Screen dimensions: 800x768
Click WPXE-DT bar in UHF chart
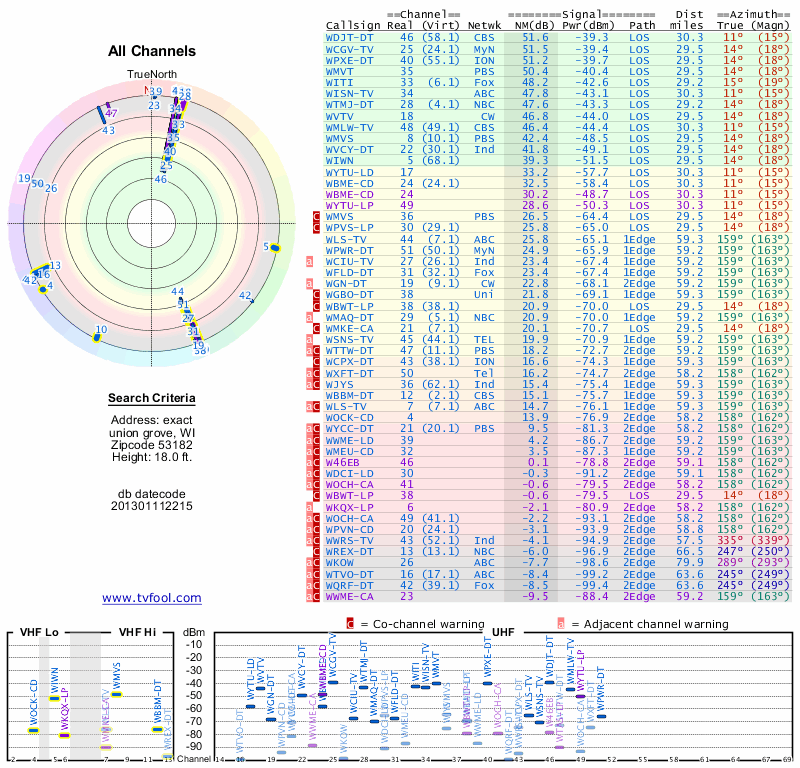(x=487, y=683)
